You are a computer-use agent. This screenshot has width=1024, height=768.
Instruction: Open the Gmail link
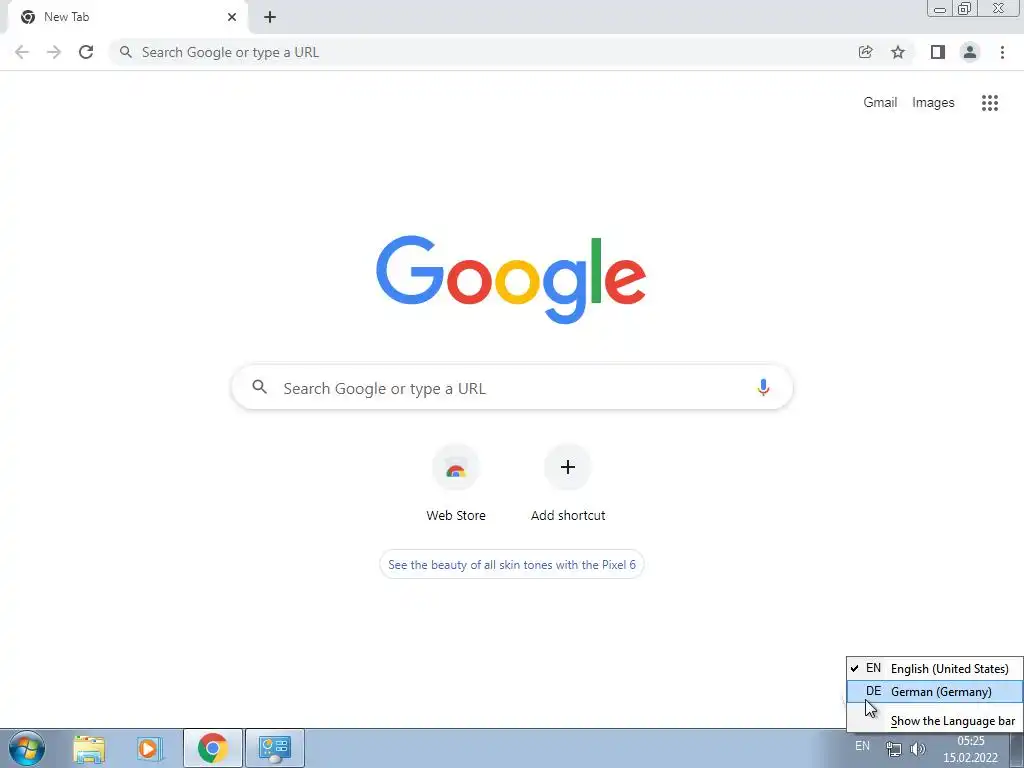pyautogui.click(x=880, y=103)
